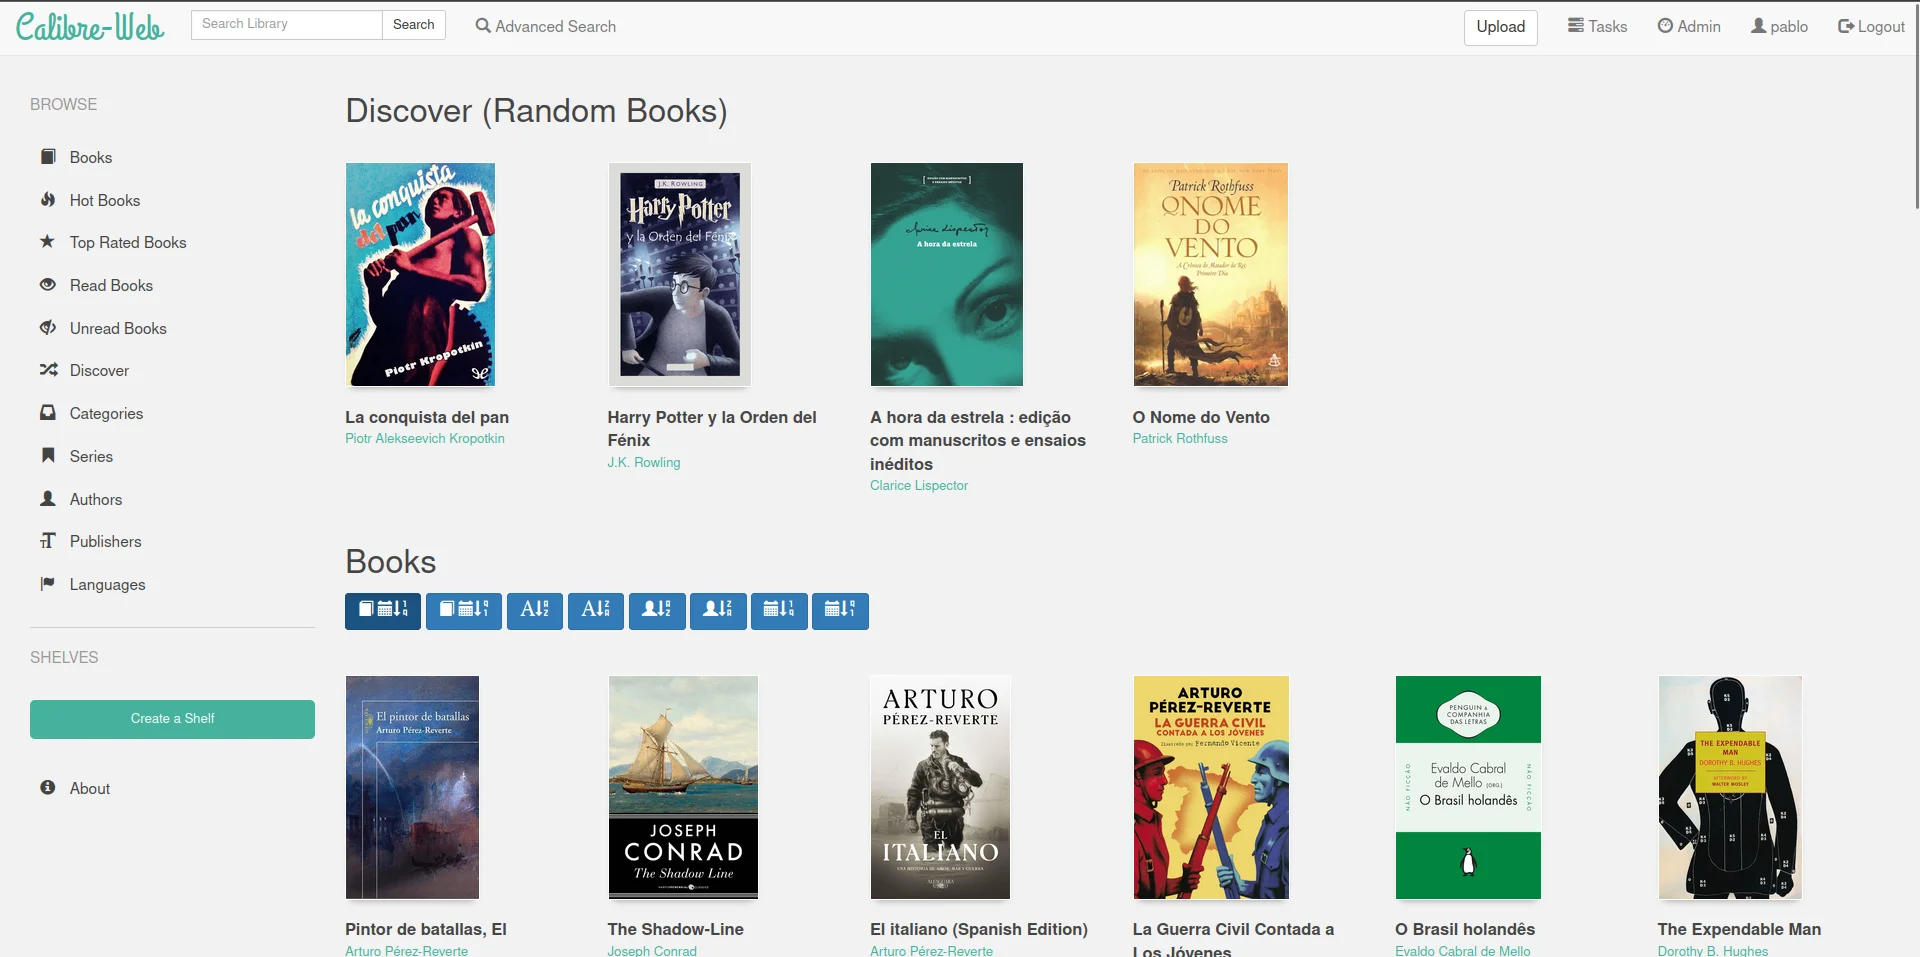The image size is (1920, 957).
Task: Sort by publishing date, newest first
Action: point(778,611)
